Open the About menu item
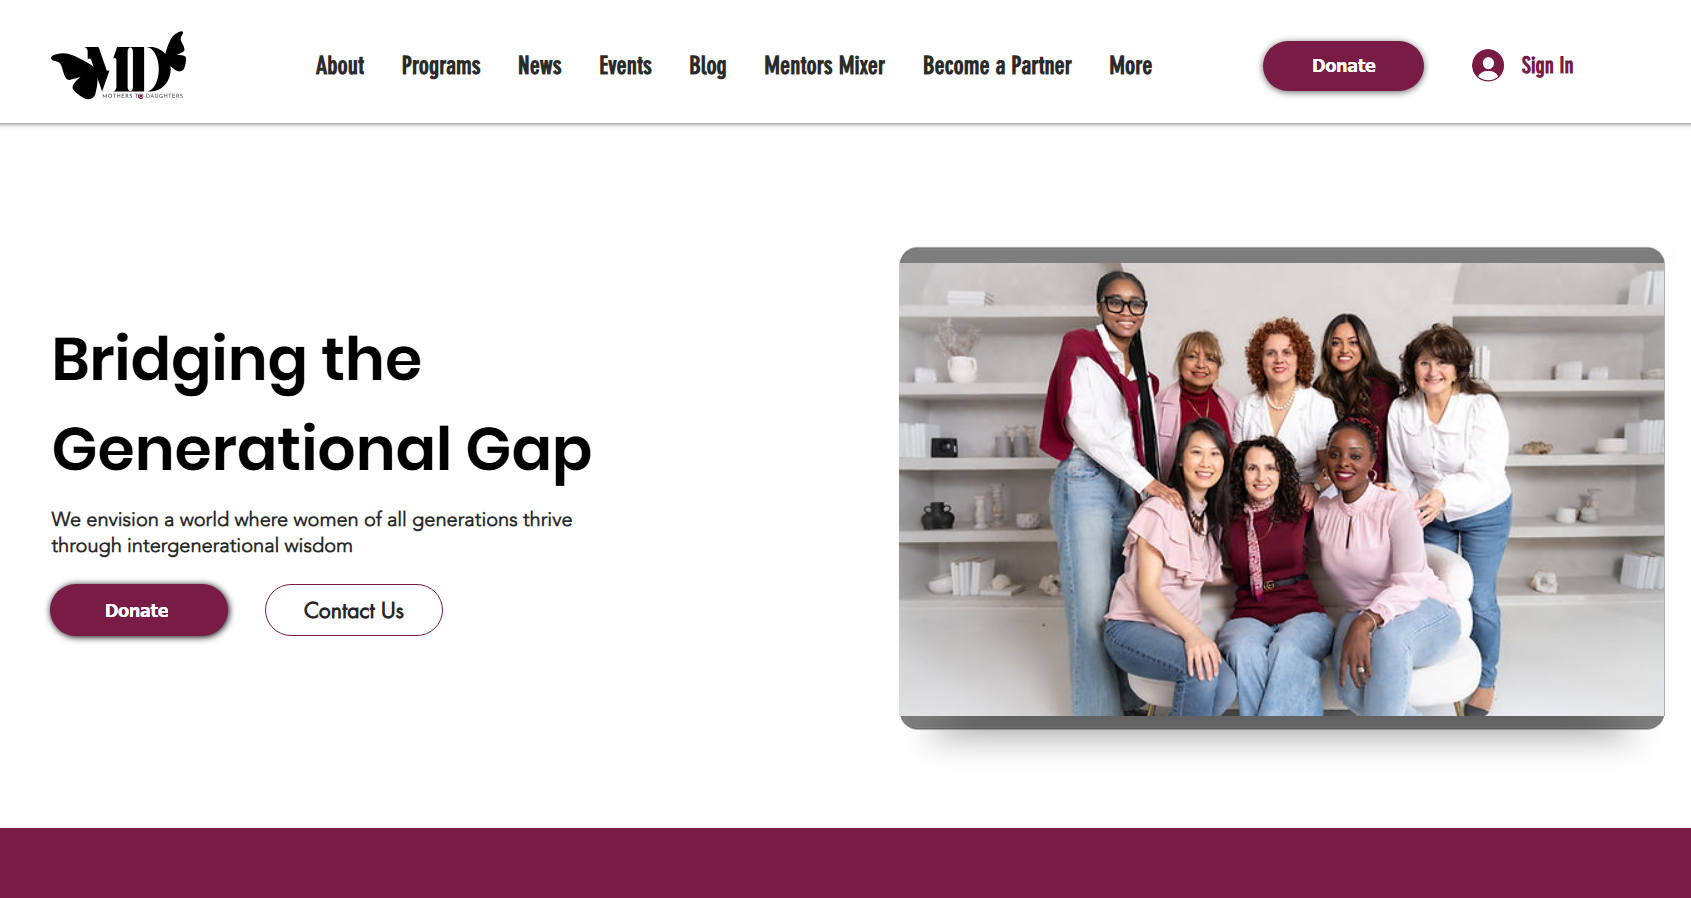This screenshot has height=898, width=1691. click(340, 66)
